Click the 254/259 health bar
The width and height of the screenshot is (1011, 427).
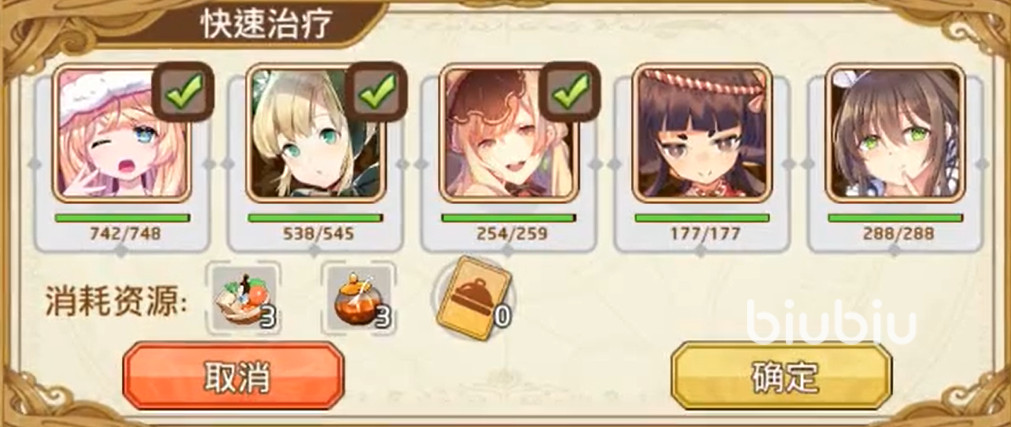click(509, 219)
